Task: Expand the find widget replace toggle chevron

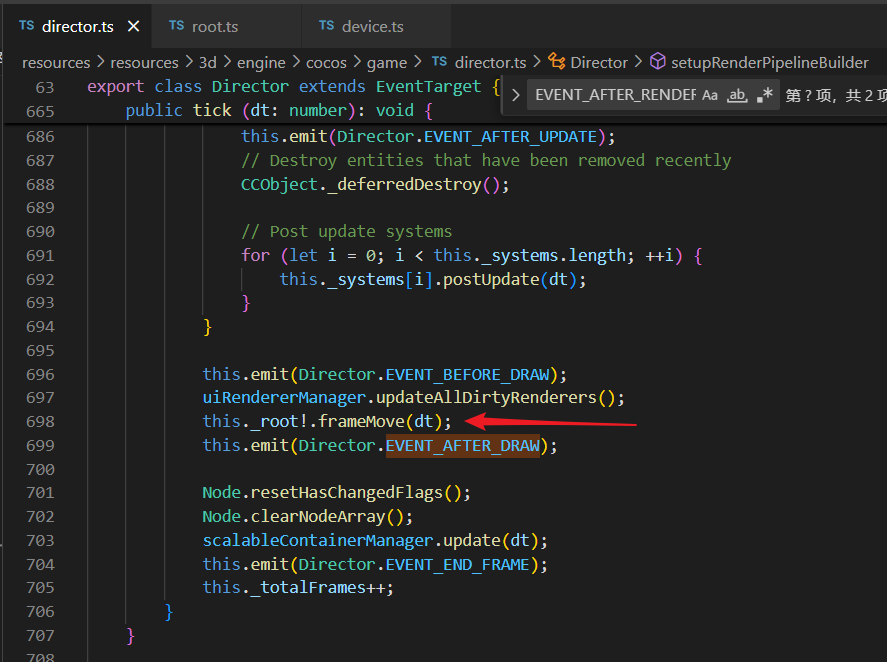Action: 515,95
